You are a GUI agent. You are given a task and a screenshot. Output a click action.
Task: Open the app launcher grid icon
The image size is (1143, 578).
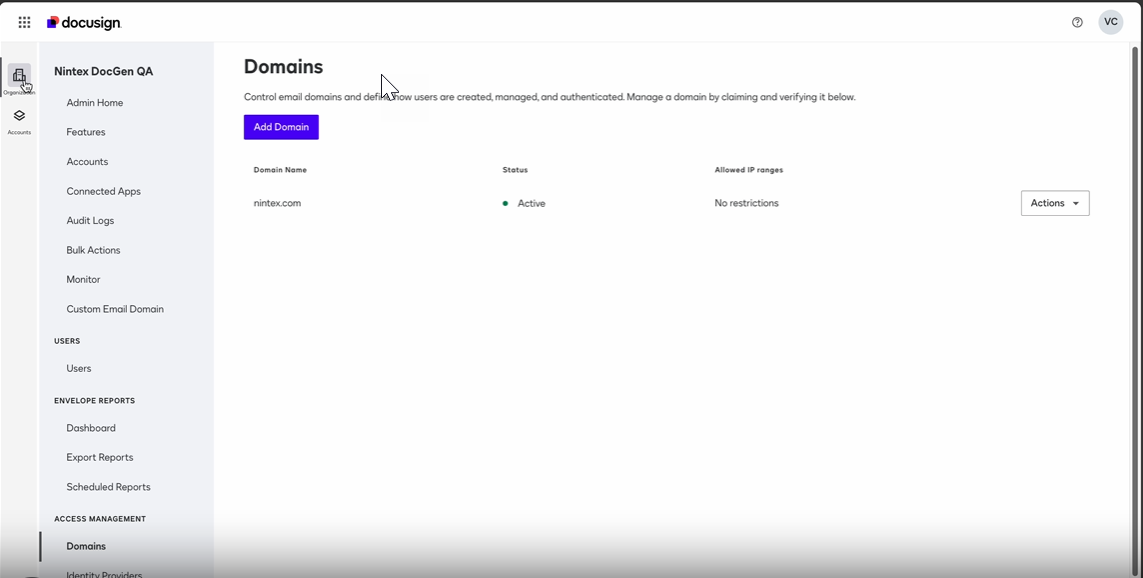[x=24, y=22]
